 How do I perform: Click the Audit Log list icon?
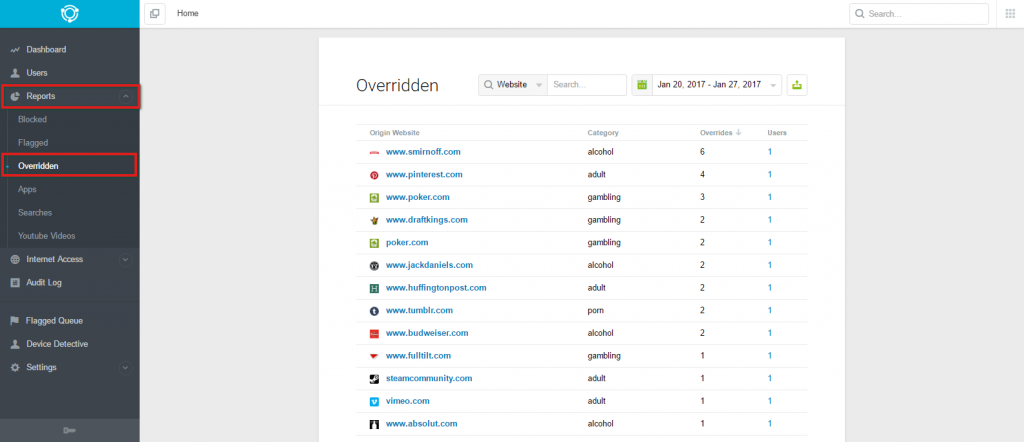[x=15, y=283]
